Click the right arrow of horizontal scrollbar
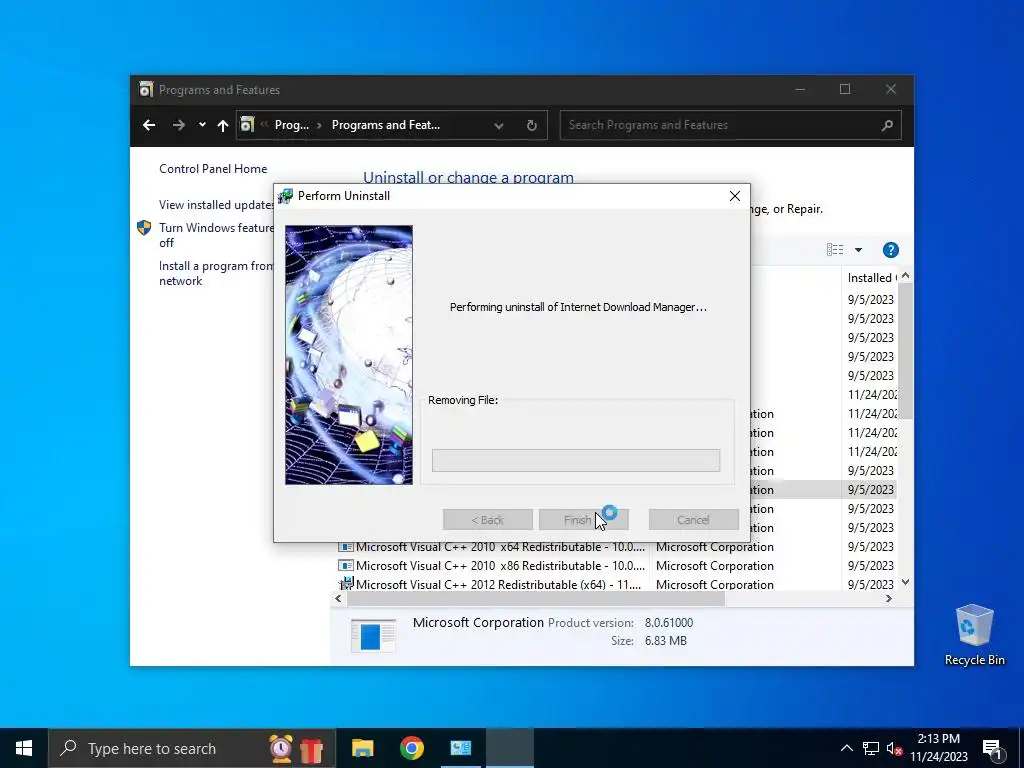 (x=889, y=598)
